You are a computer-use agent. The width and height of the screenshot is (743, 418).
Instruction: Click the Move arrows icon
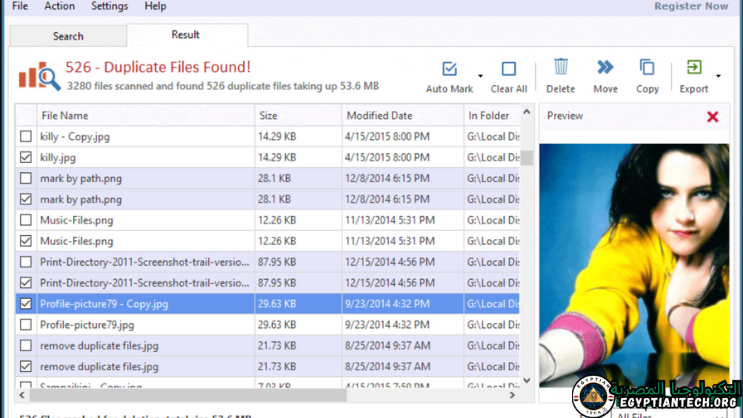point(605,67)
